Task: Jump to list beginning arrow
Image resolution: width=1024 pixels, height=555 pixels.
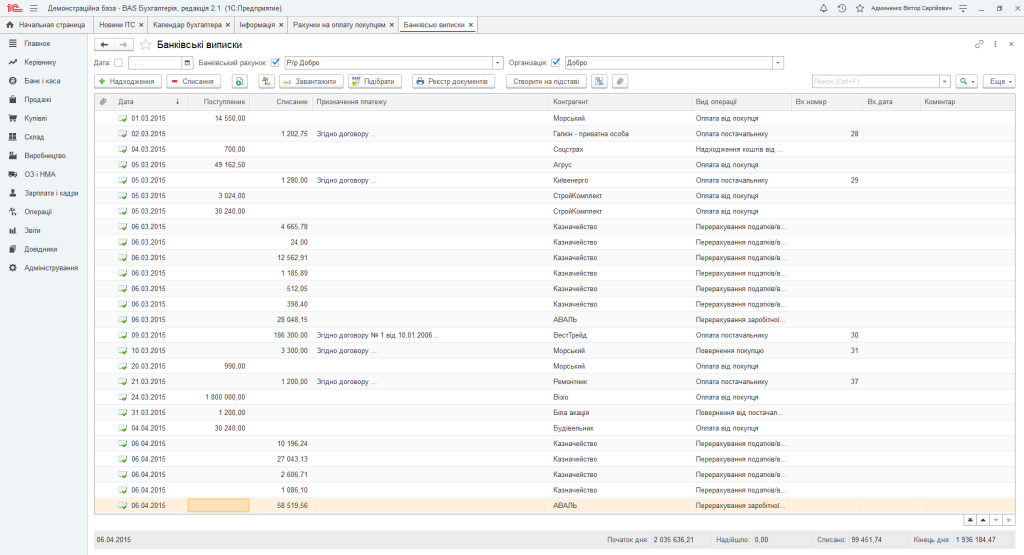Action: (x=970, y=520)
